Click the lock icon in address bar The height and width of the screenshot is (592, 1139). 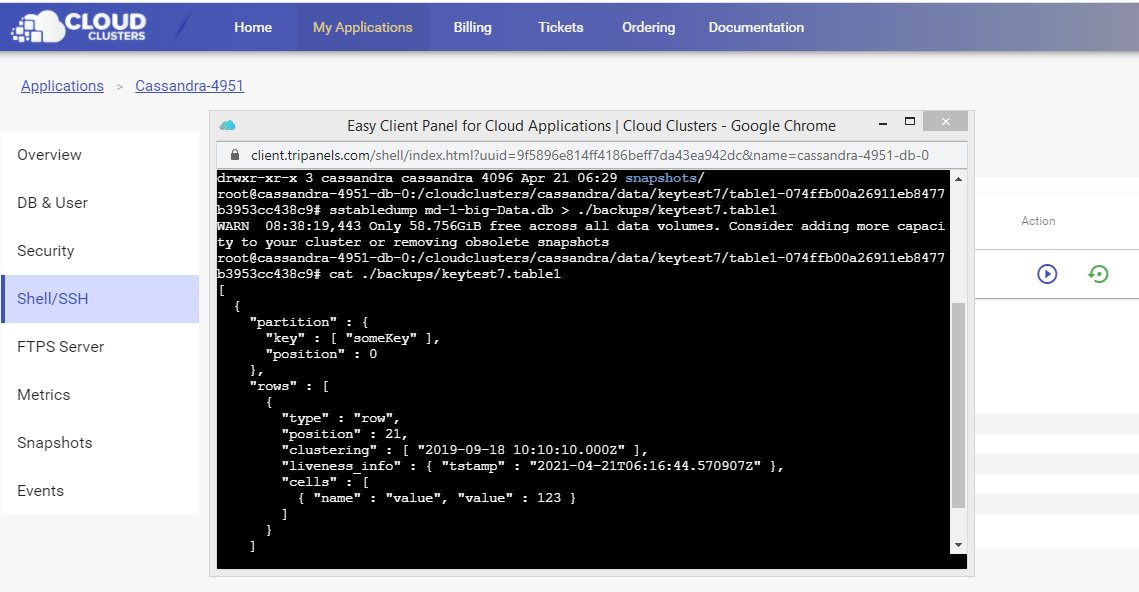[235, 155]
